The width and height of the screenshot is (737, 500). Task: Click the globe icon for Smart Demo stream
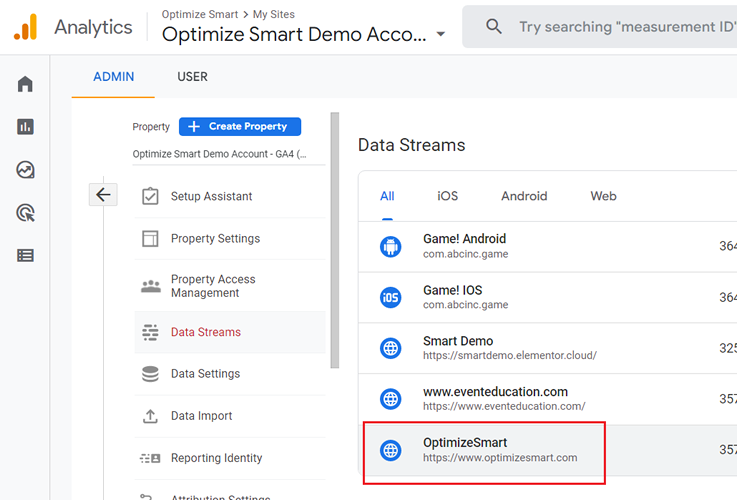click(x=391, y=348)
